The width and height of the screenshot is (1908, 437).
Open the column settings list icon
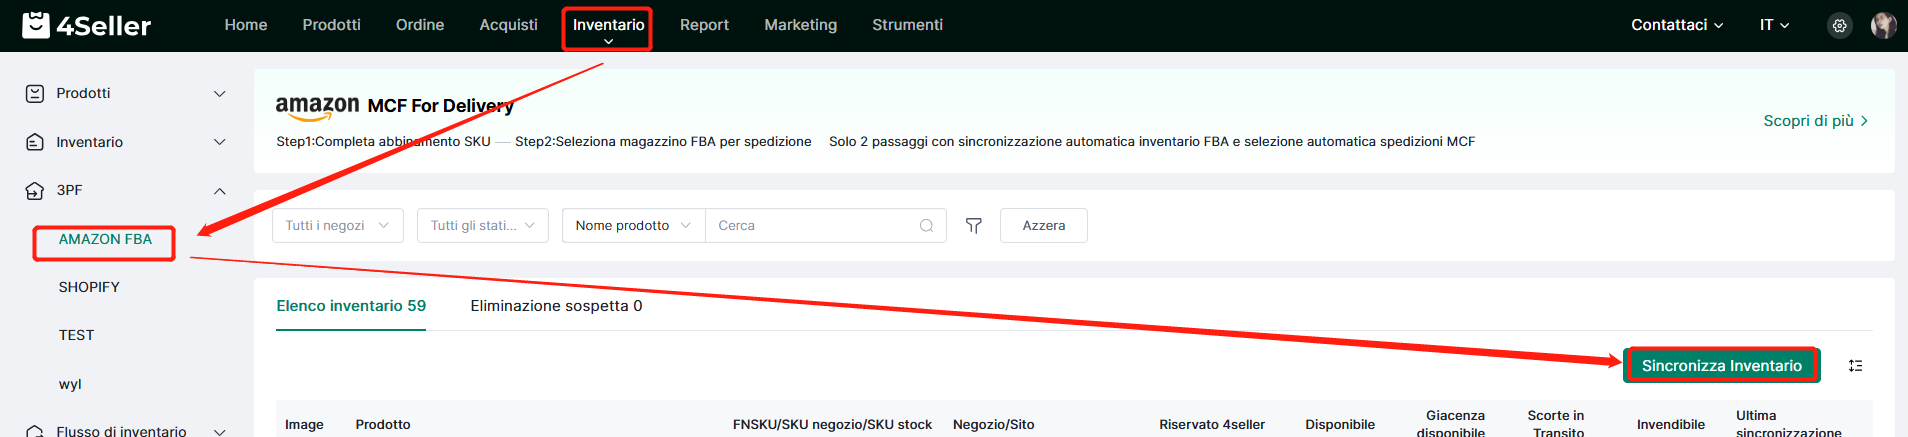point(1855,366)
